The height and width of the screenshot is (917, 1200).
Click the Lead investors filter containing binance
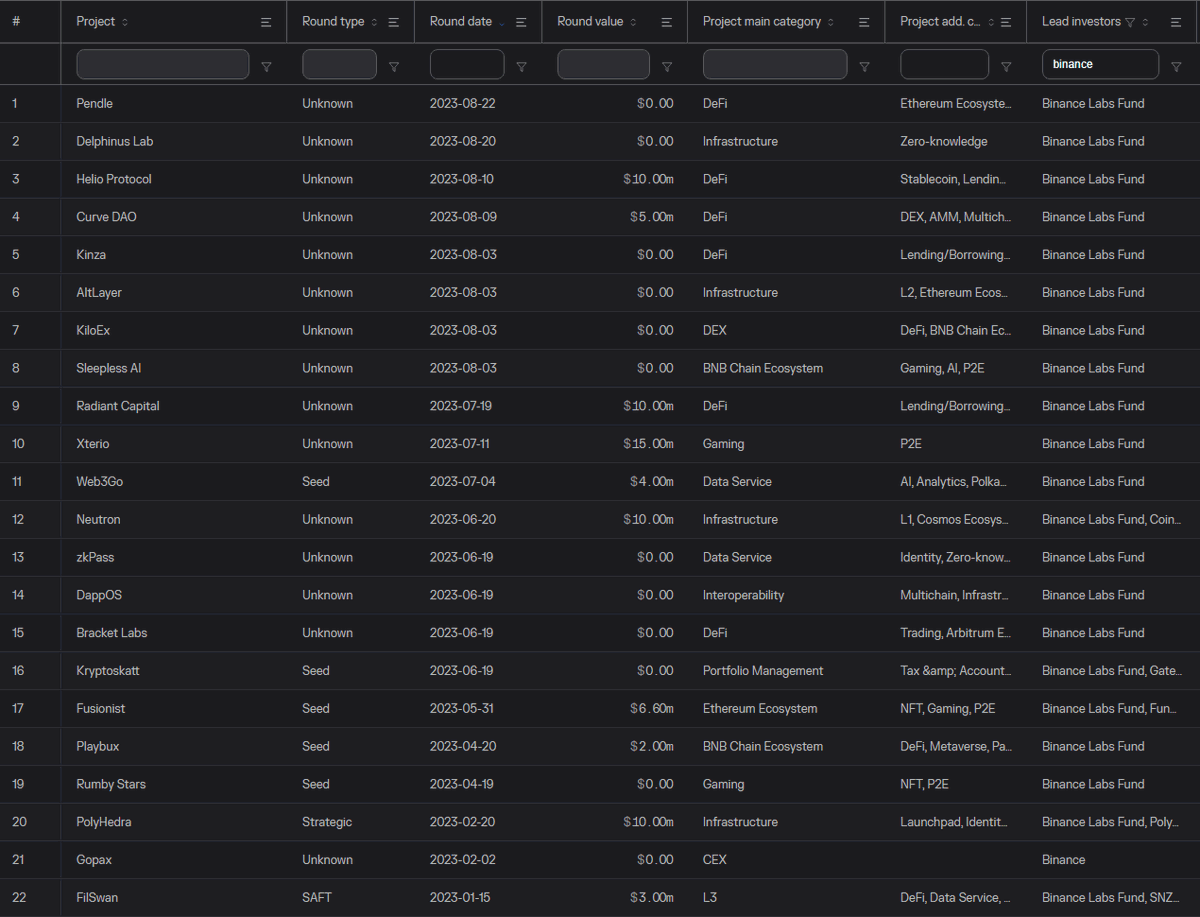1101,64
